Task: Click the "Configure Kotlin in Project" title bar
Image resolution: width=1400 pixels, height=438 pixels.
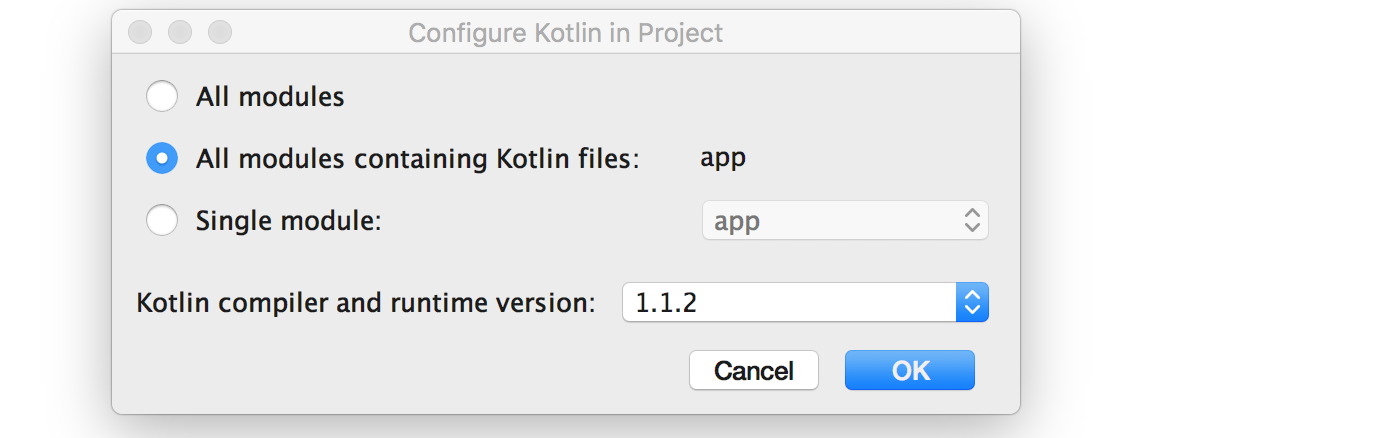Action: click(565, 33)
